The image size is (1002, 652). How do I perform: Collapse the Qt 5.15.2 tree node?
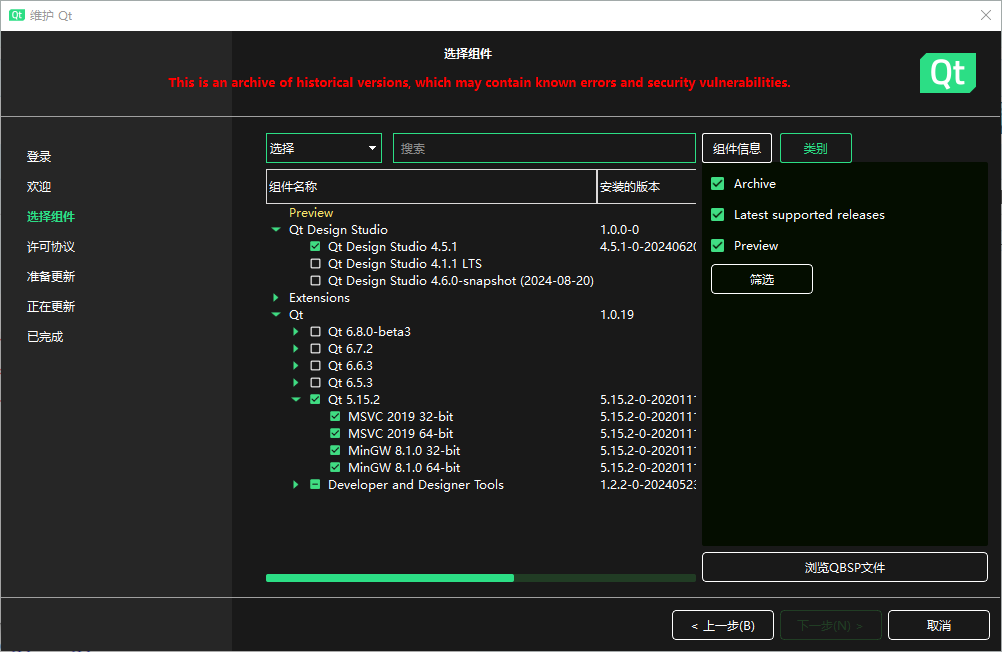[x=296, y=400]
